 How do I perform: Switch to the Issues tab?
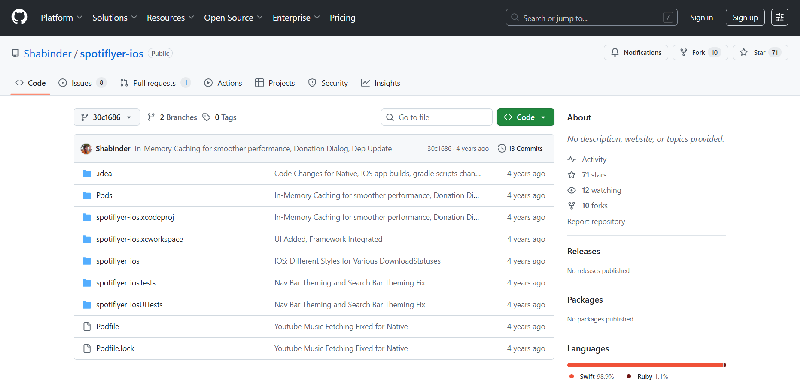[x=82, y=83]
